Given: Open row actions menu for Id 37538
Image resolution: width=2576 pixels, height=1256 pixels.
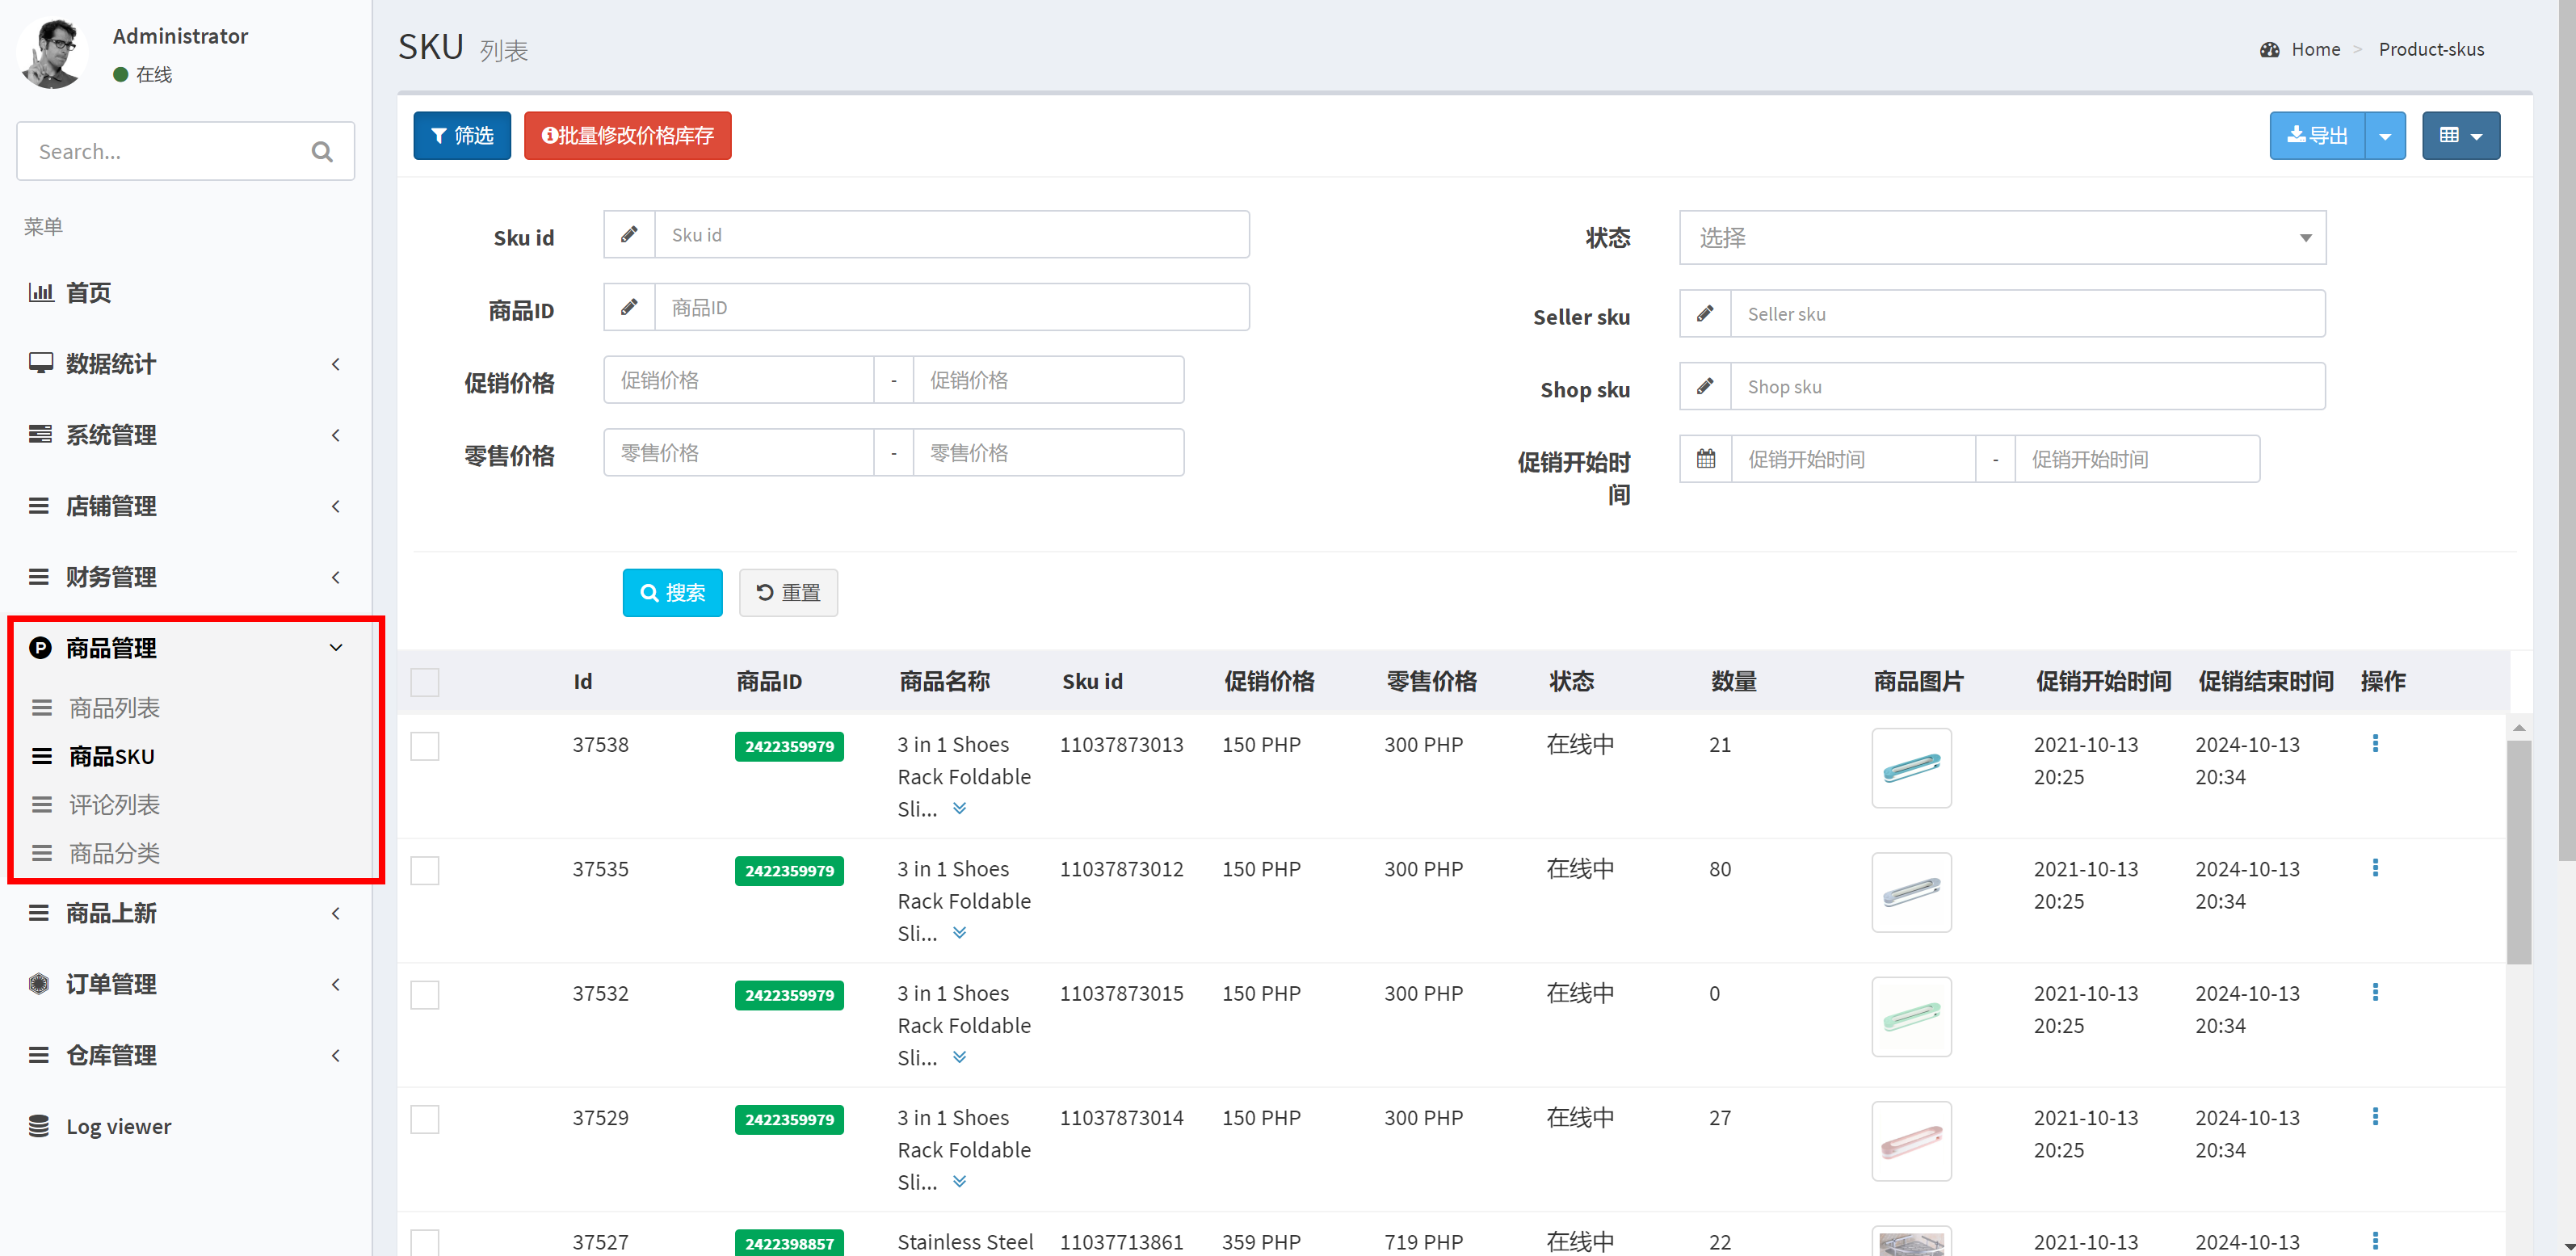Looking at the screenshot, I should 2375,743.
